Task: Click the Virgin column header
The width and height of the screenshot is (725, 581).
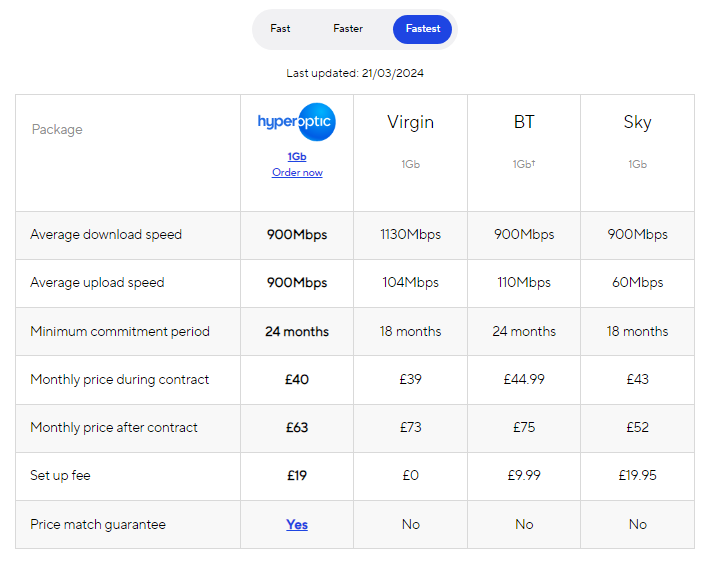Action: (x=411, y=122)
